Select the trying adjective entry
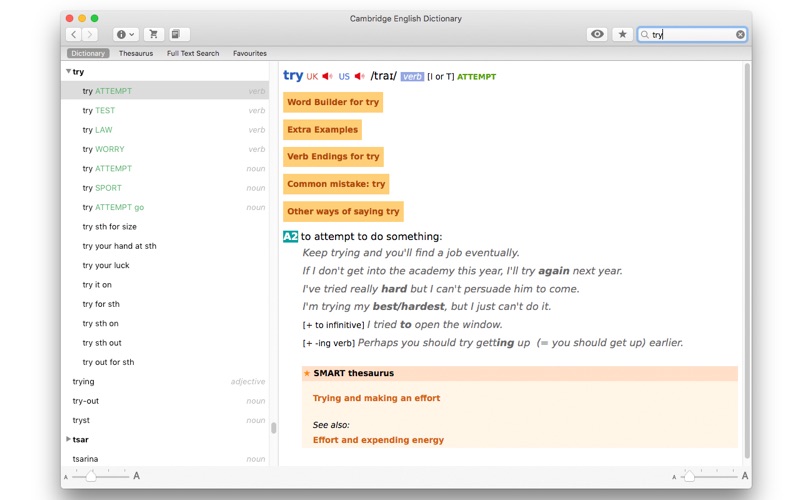Viewport: 800px width, 500px height. (x=165, y=382)
